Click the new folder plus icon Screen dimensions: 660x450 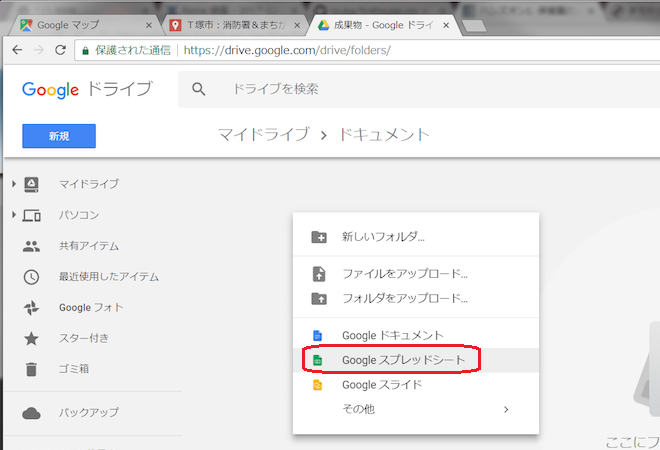pyautogui.click(x=319, y=237)
